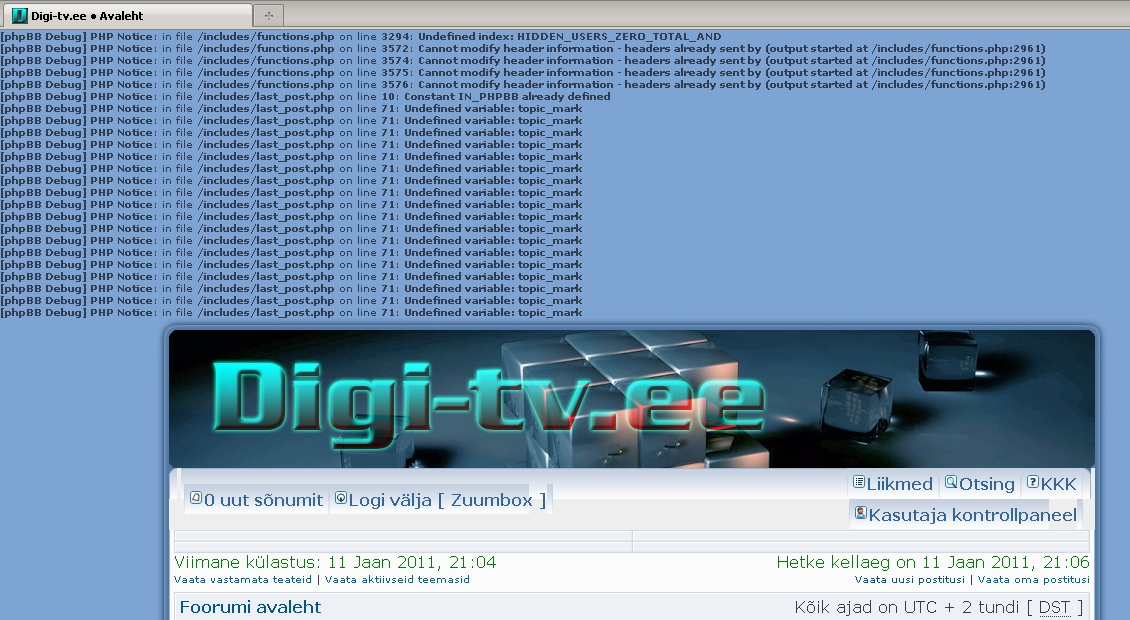Open the Liikmed text link
The height and width of the screenshot is (620, 1130).
(900, 484)
